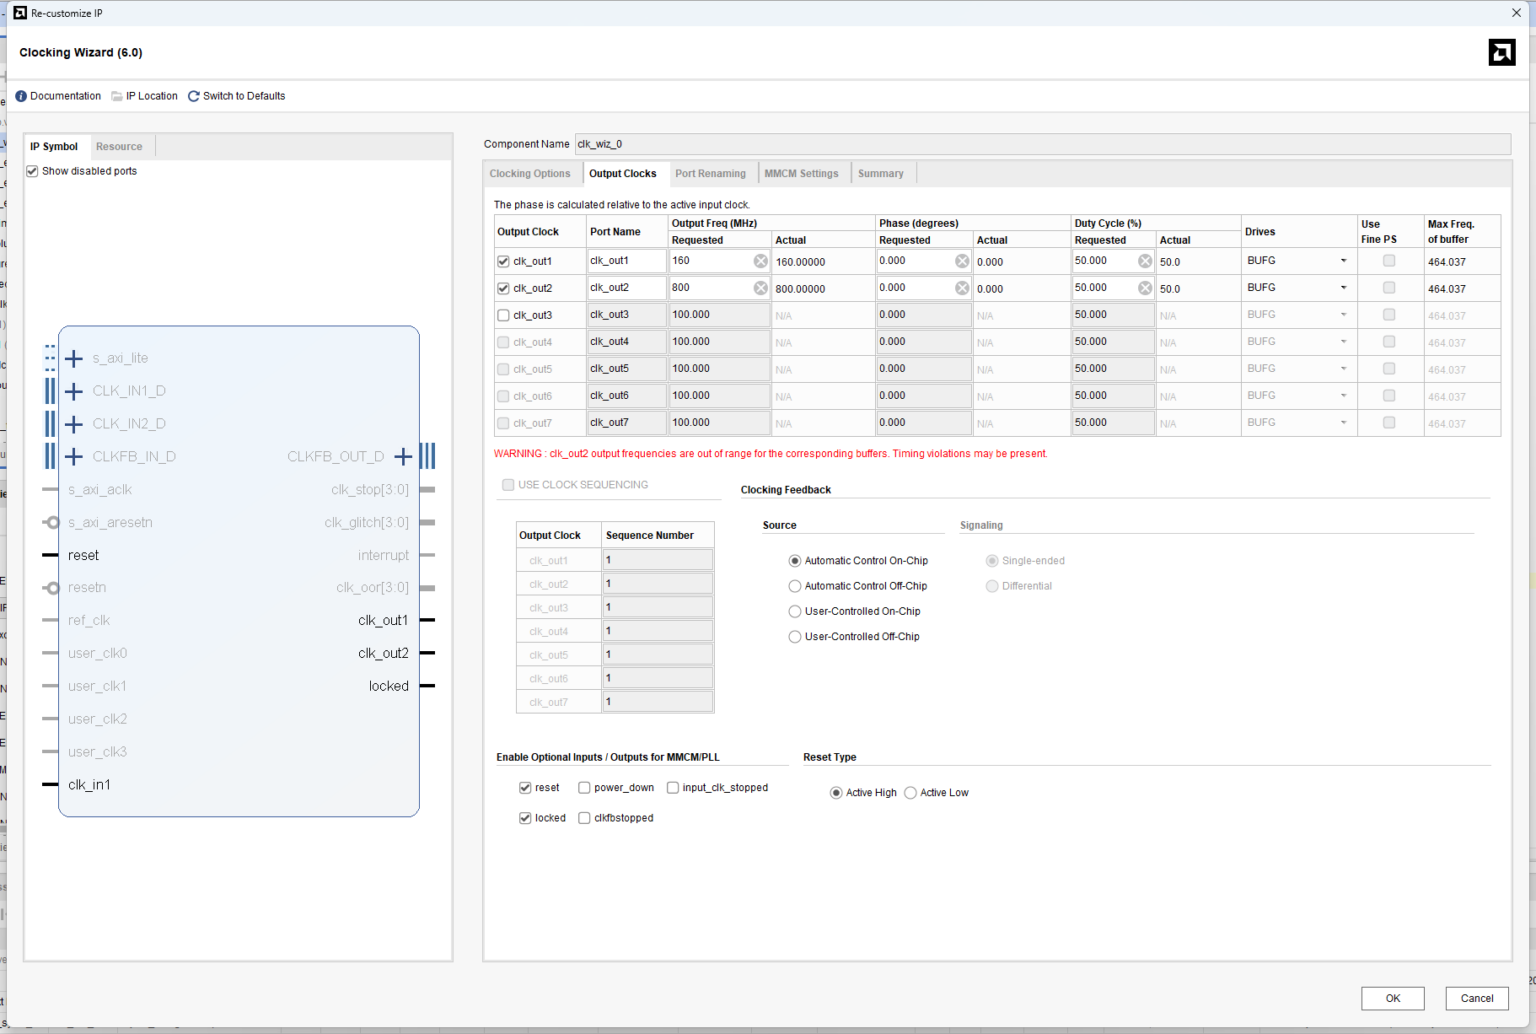Cancel the Re-customize IP dialog
The height and width of the screenshot is (1034, 1536).
point(1476,998)
